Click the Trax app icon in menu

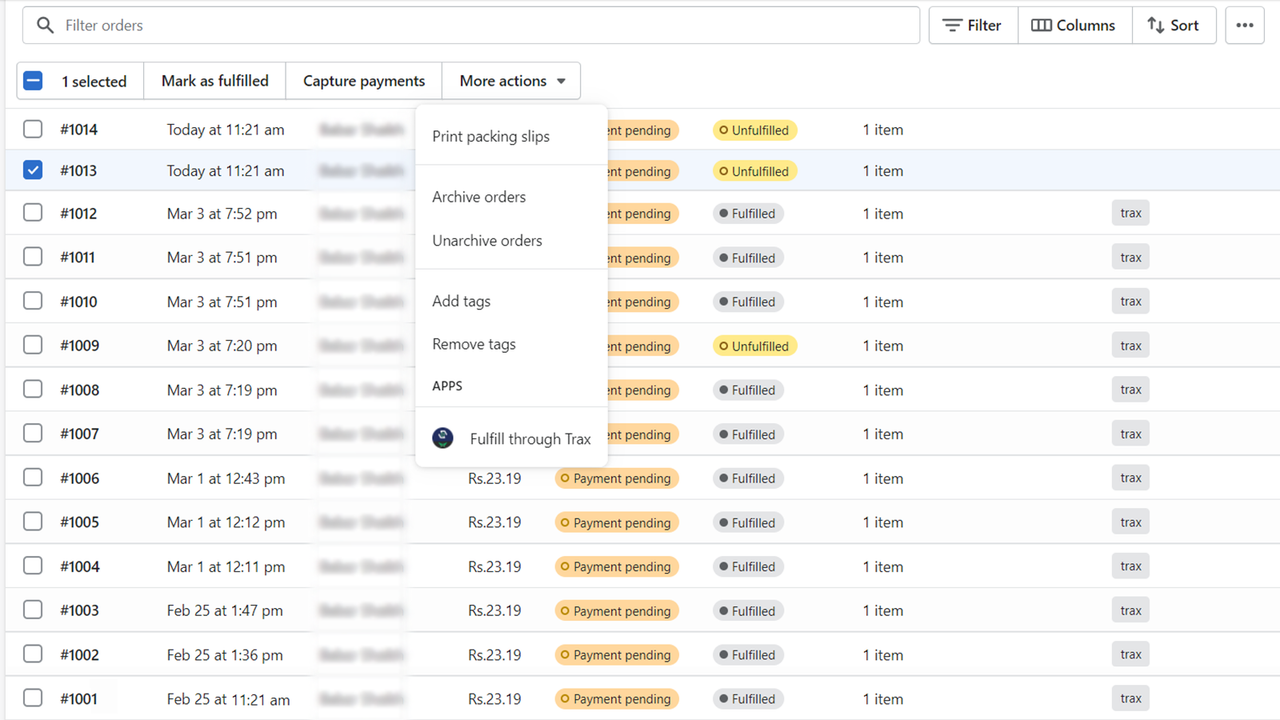click(x=443, y=438)
